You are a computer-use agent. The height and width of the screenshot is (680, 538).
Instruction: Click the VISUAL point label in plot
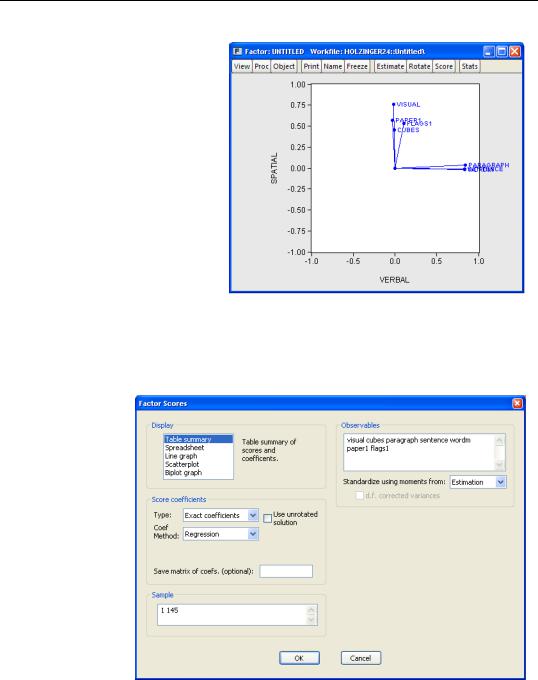[408, 105]
